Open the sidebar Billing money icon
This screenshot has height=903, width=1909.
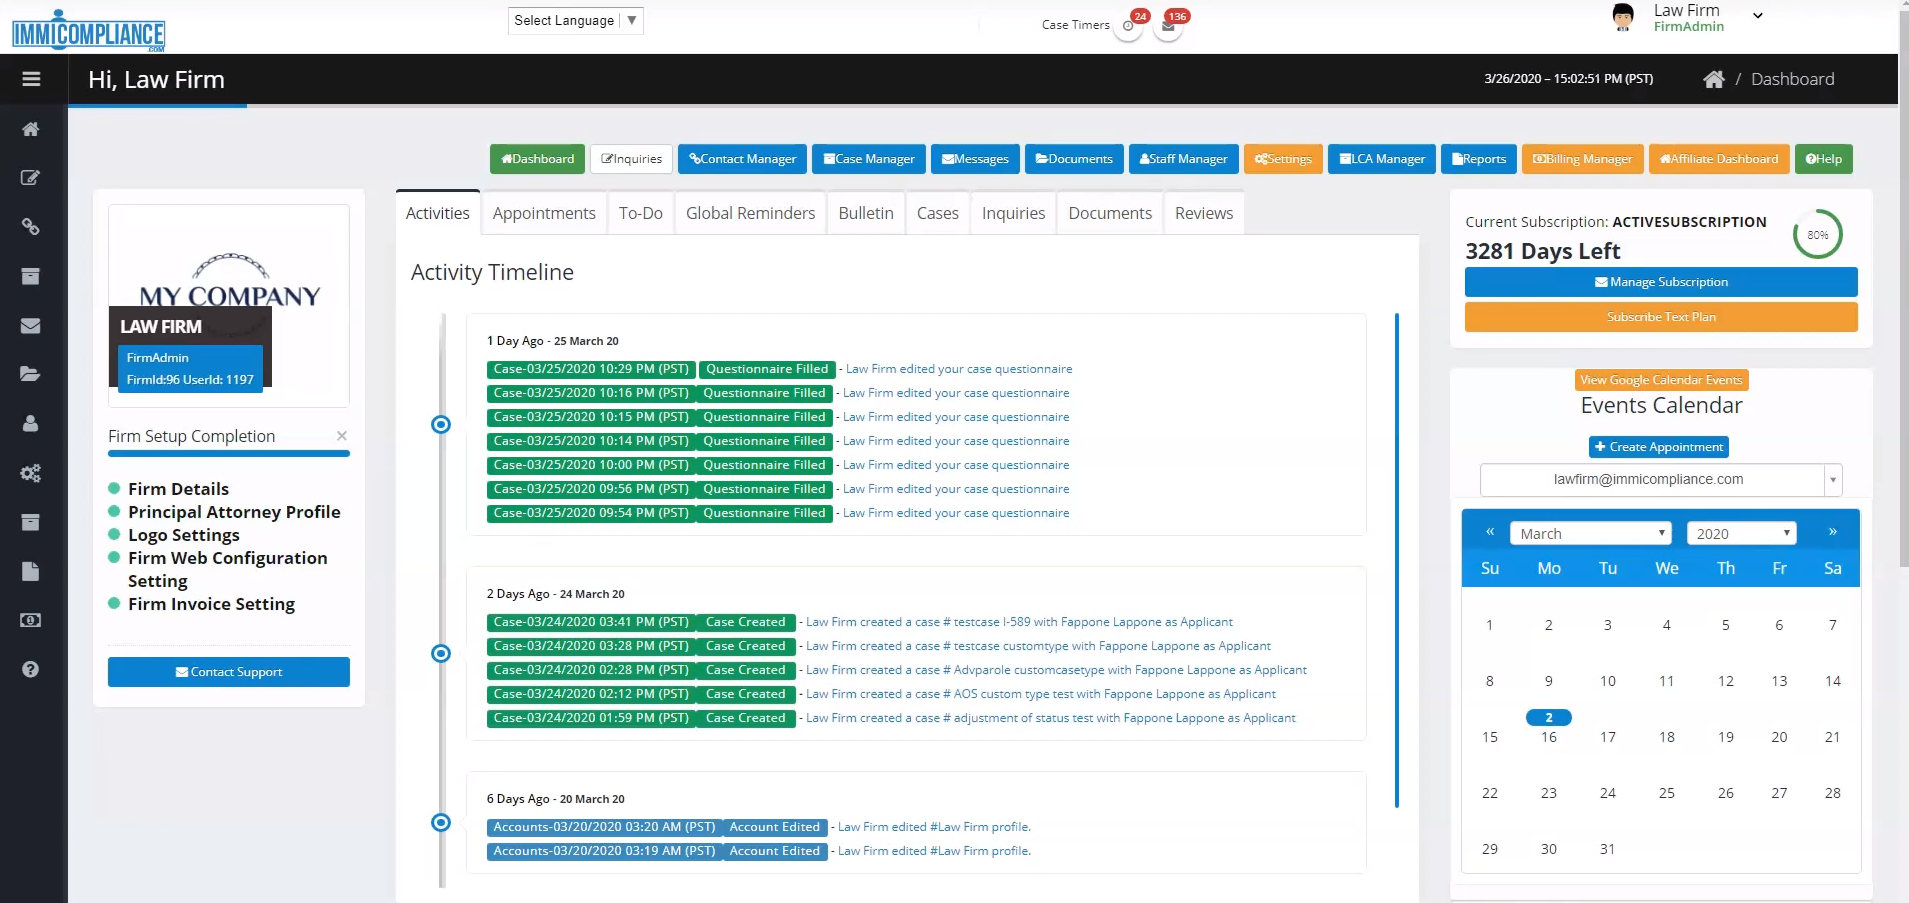[x=31, y=620]
